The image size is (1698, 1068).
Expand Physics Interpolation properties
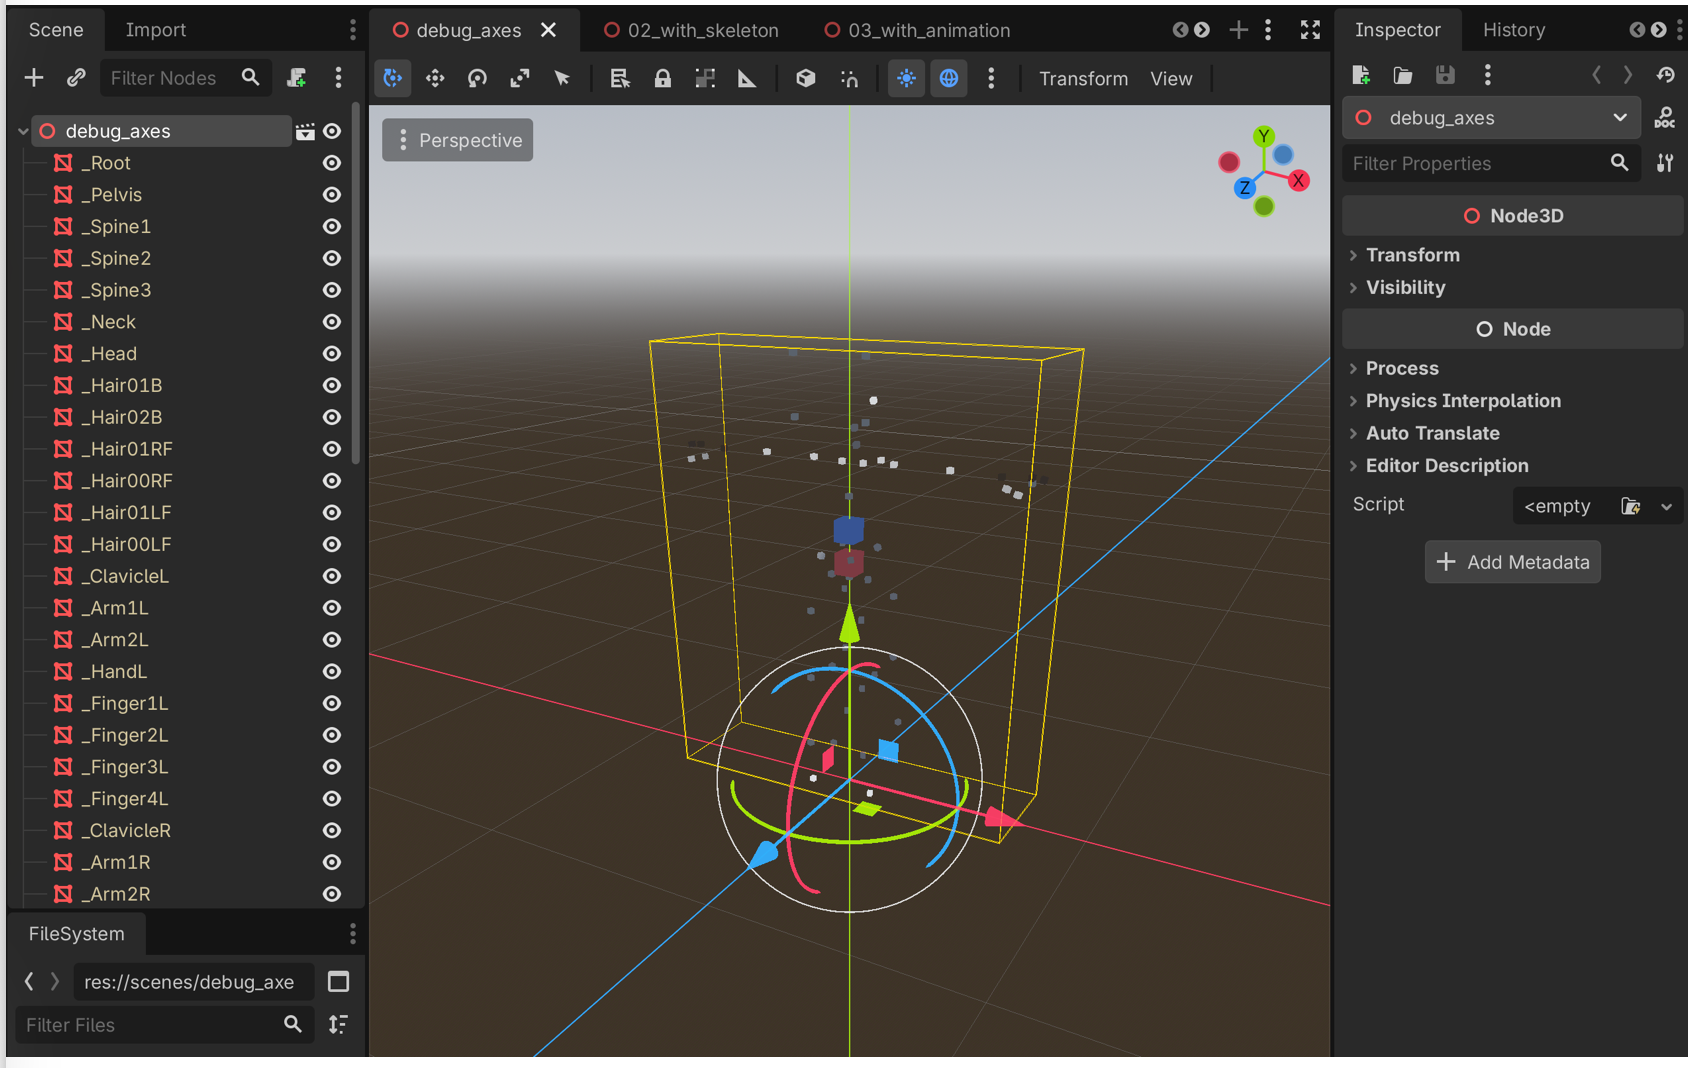click(1462, 401)
